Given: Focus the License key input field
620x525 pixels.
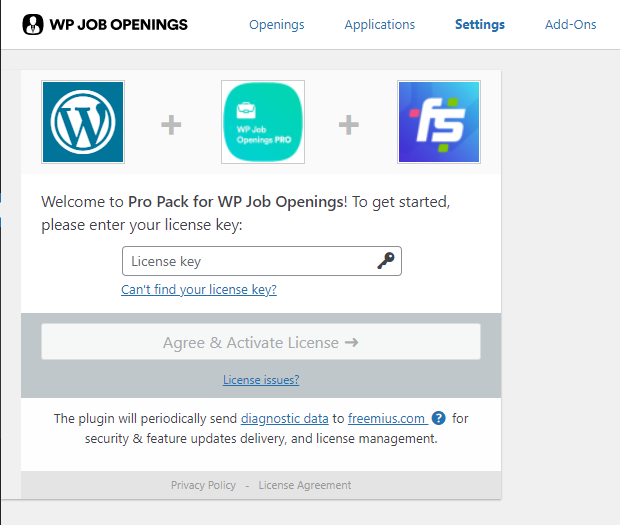Looking at the screenshot, I should coord(262,261).
